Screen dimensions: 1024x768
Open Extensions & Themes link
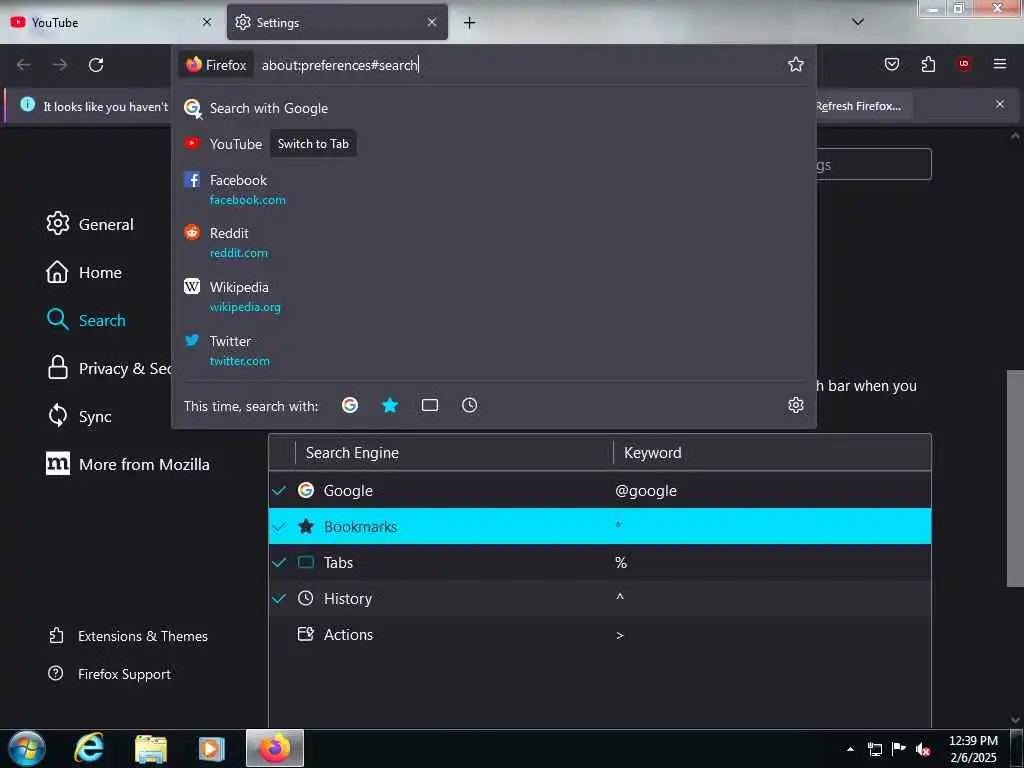(129, 636)
